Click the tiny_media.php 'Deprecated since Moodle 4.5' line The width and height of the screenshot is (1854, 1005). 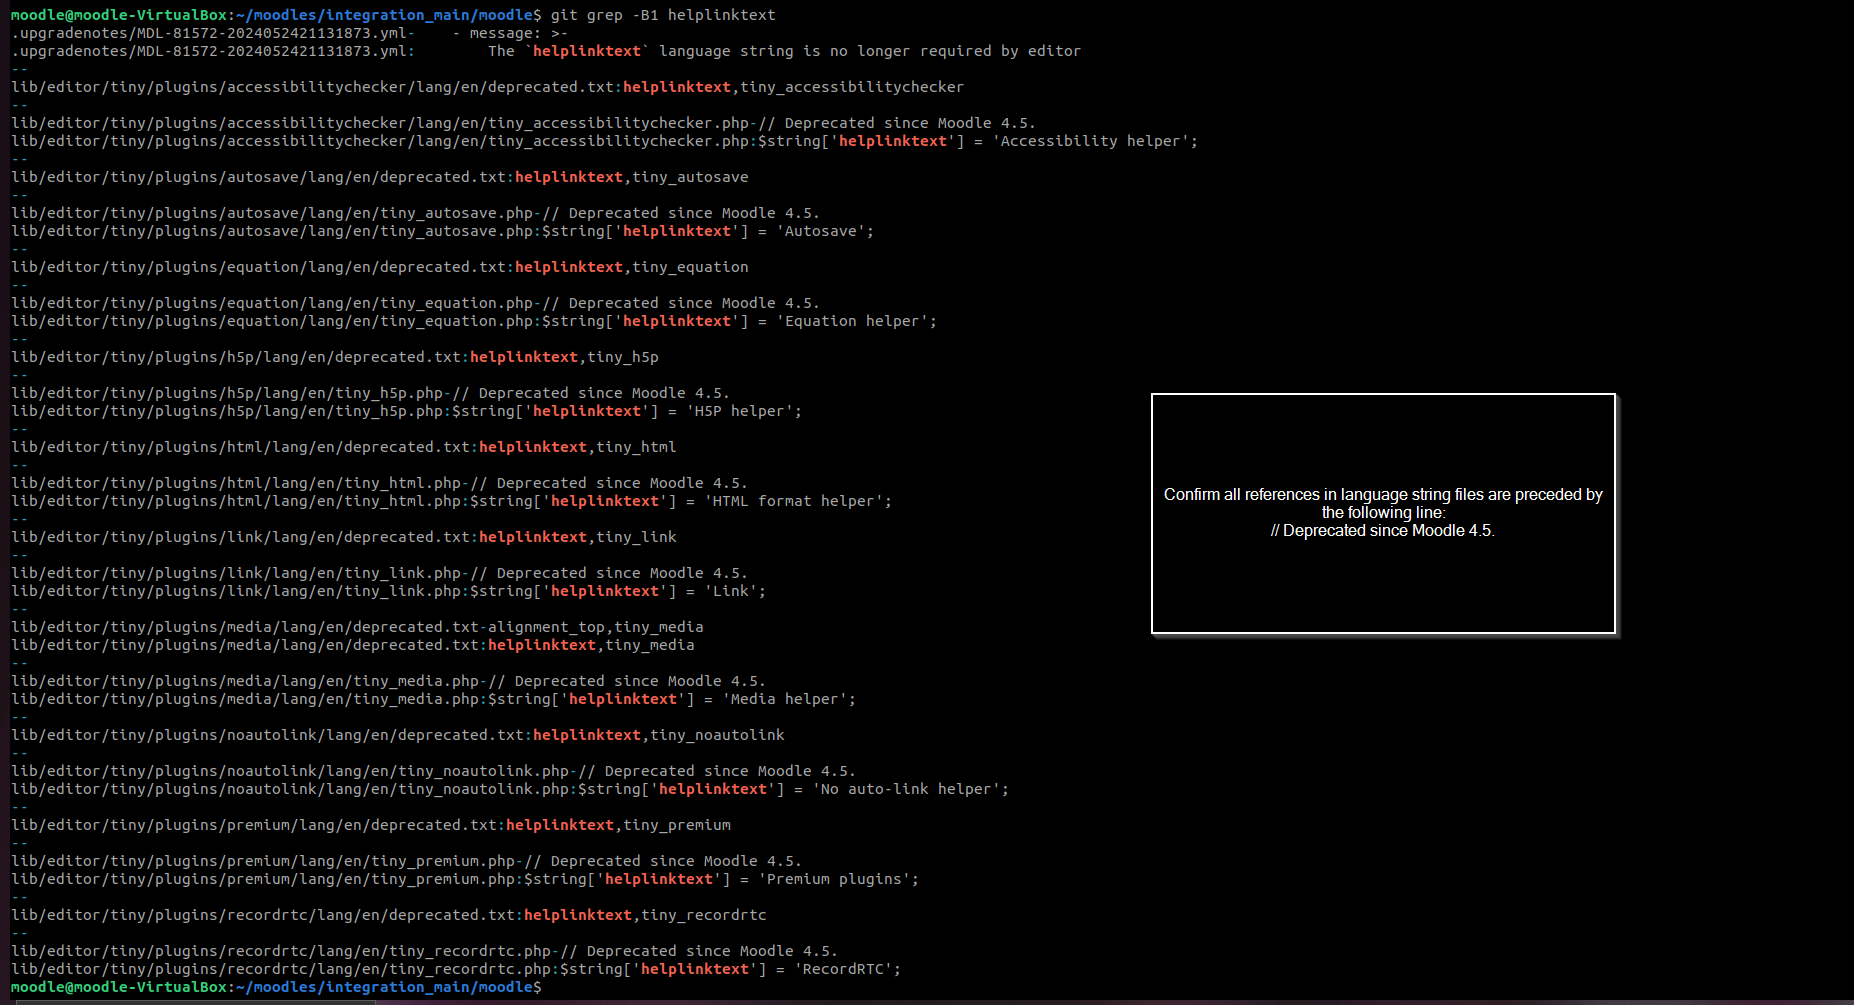coord(389,681)
